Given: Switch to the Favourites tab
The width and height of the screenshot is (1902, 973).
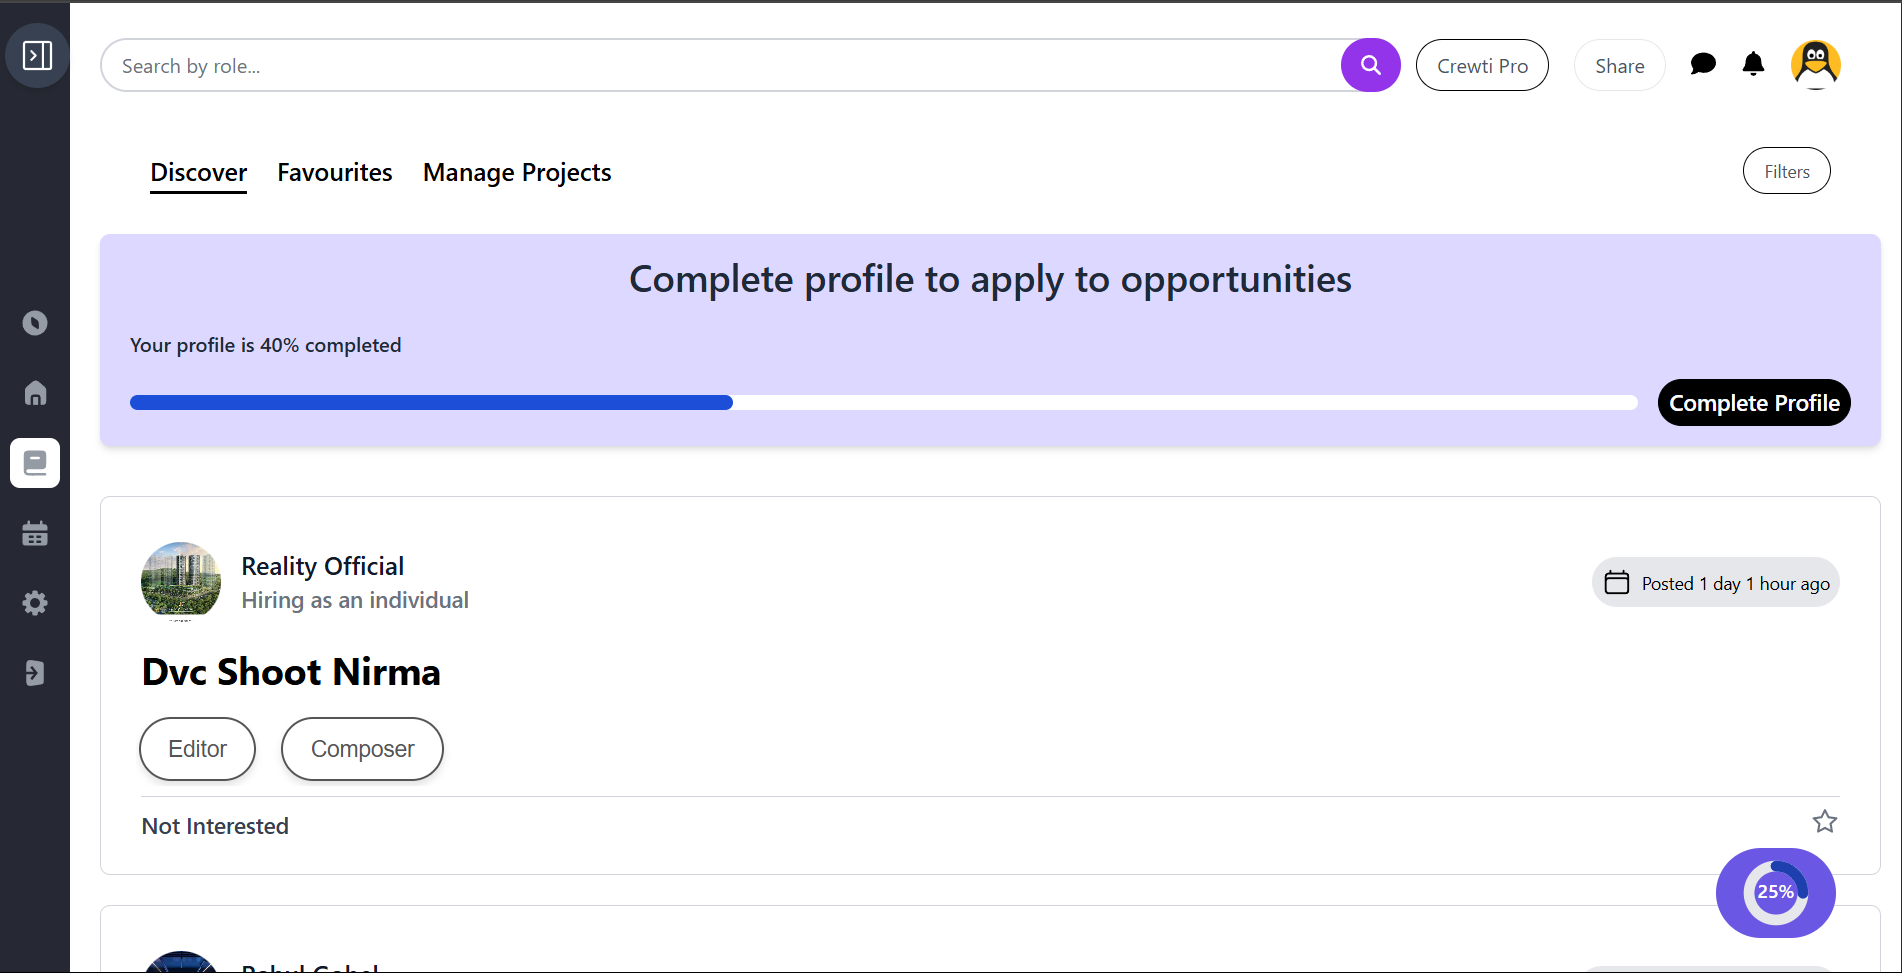Looking at the screenshot, I should click(x=335, y=173).
